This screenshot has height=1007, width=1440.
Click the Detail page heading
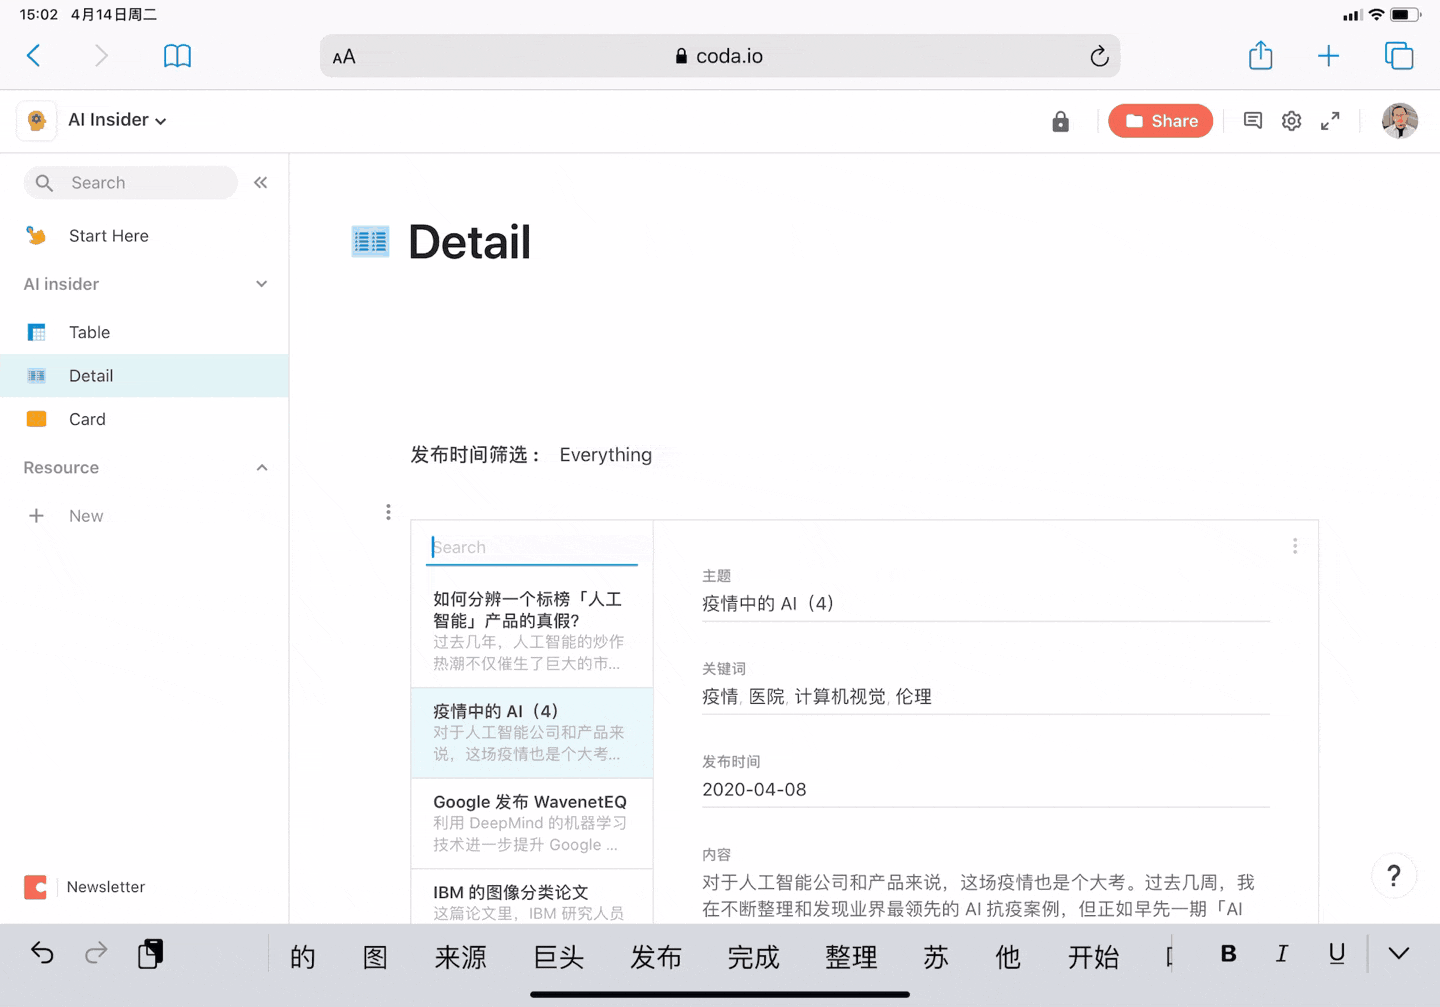pos(469,242)
